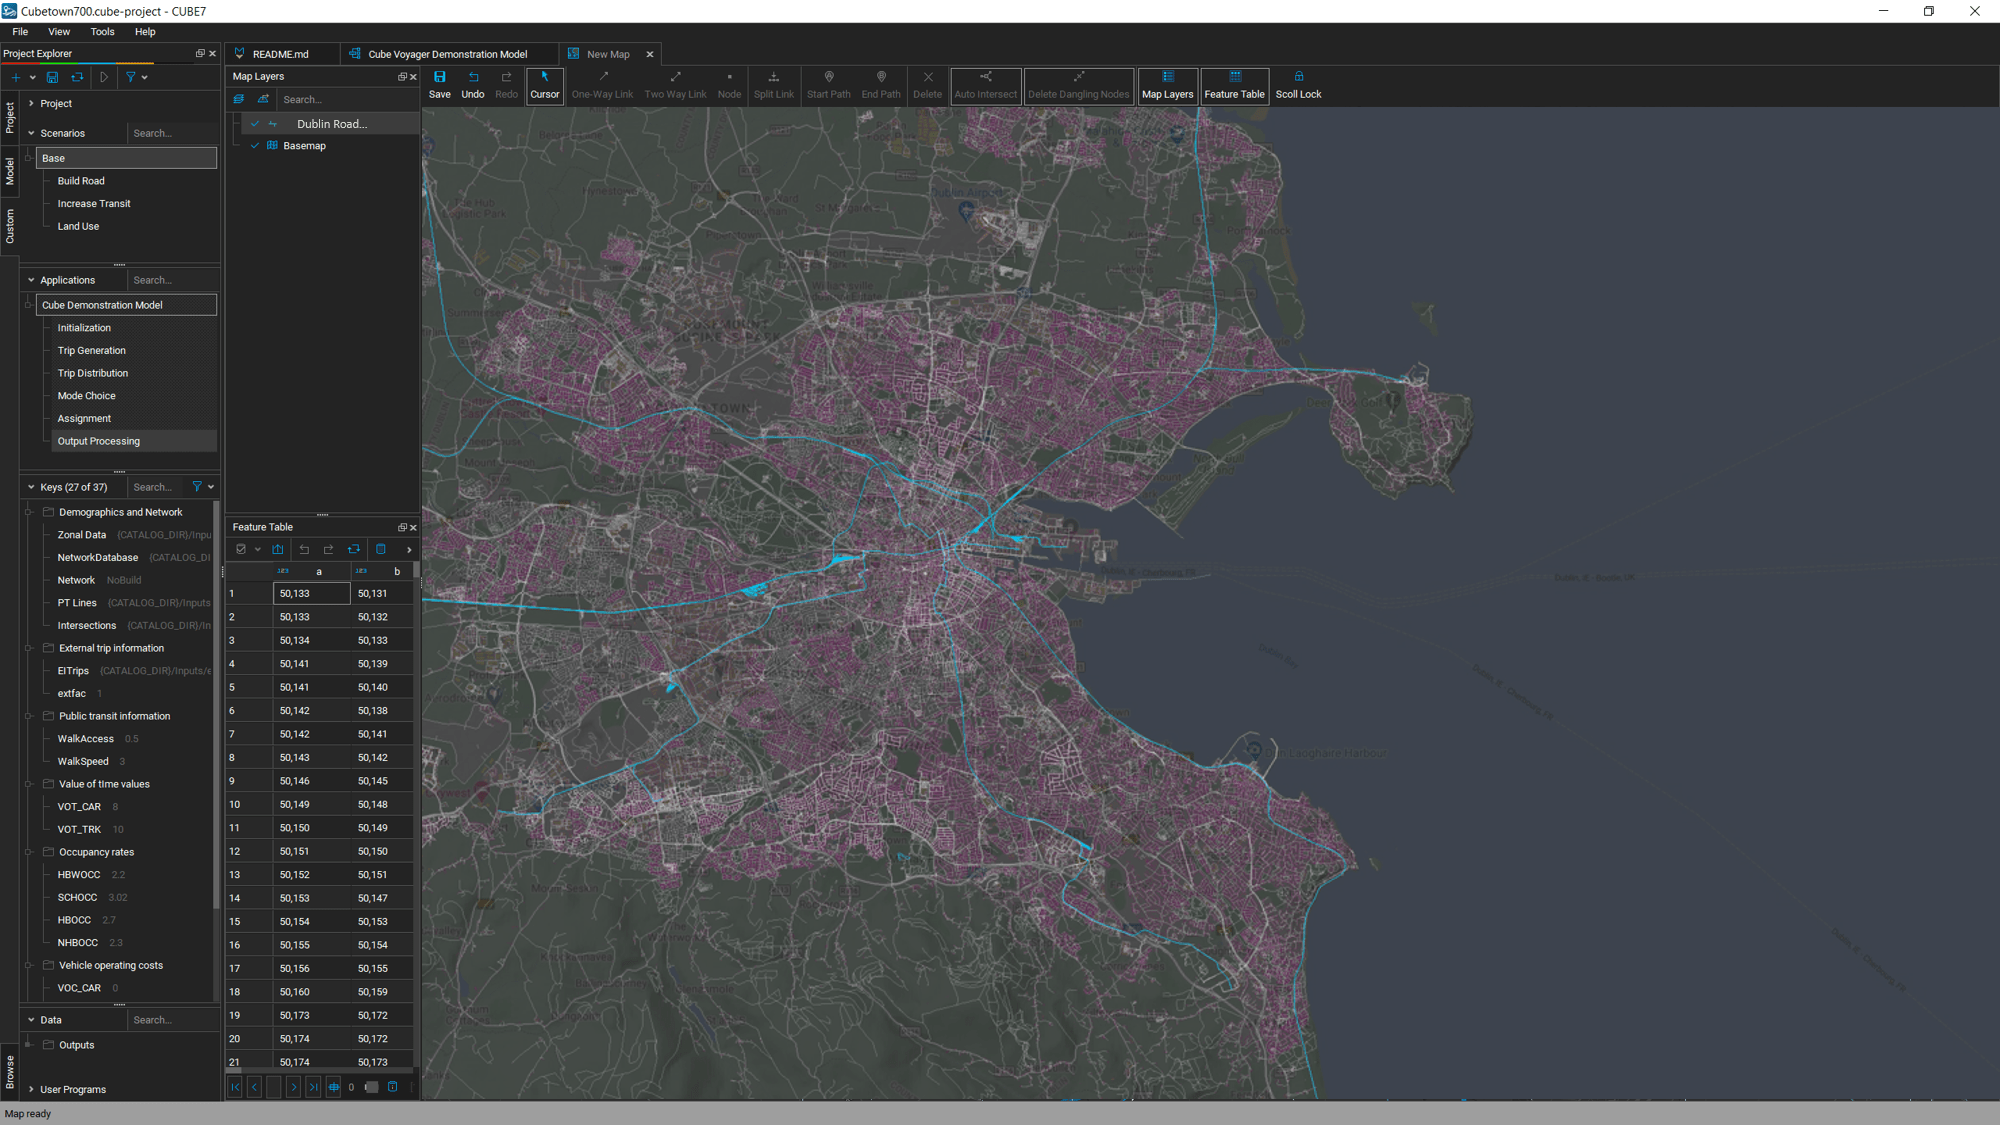Click the Undo map toolbar button

pos(473,84)
